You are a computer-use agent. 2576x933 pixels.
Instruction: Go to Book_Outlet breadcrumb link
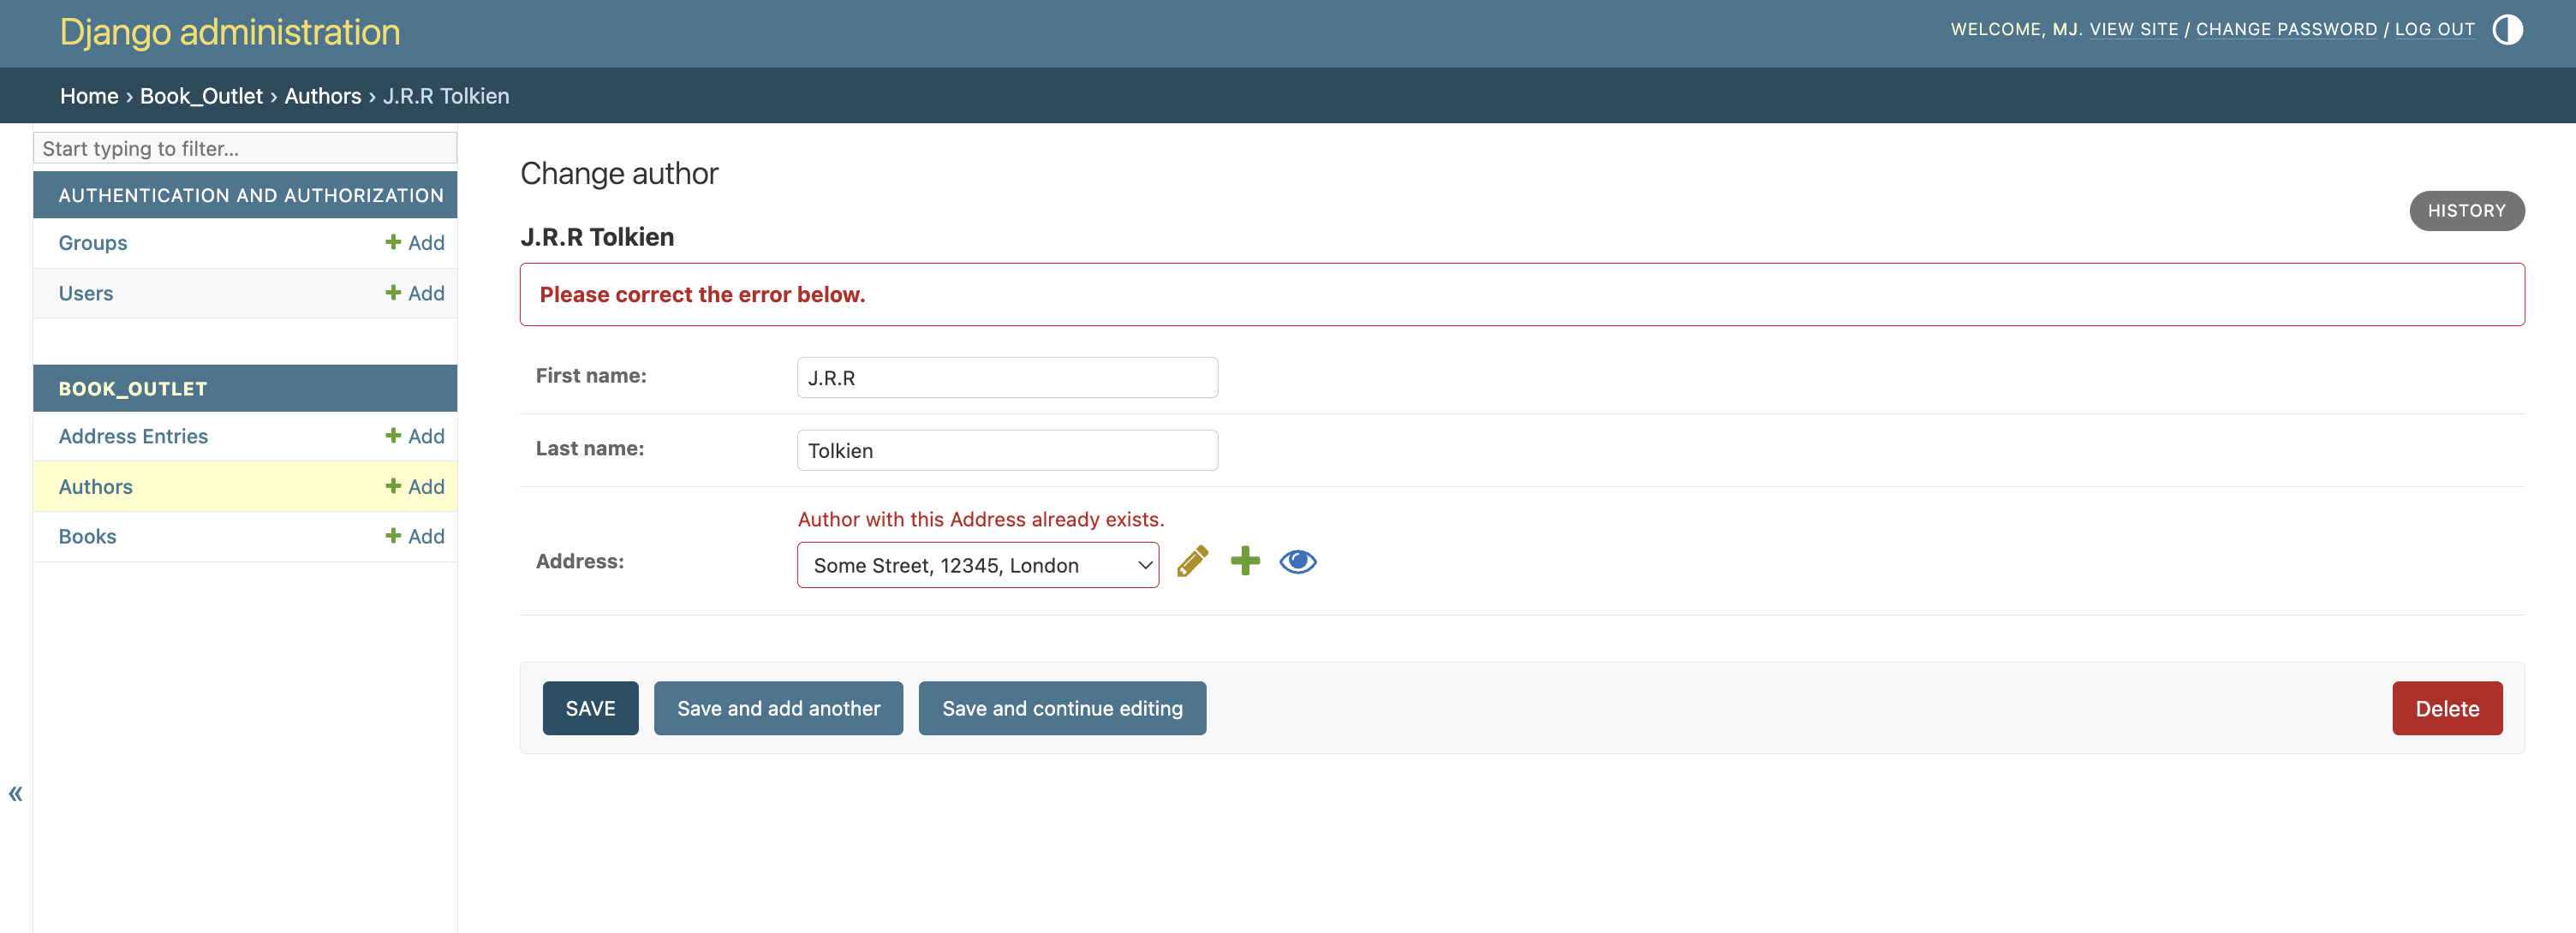pos(201,96)
